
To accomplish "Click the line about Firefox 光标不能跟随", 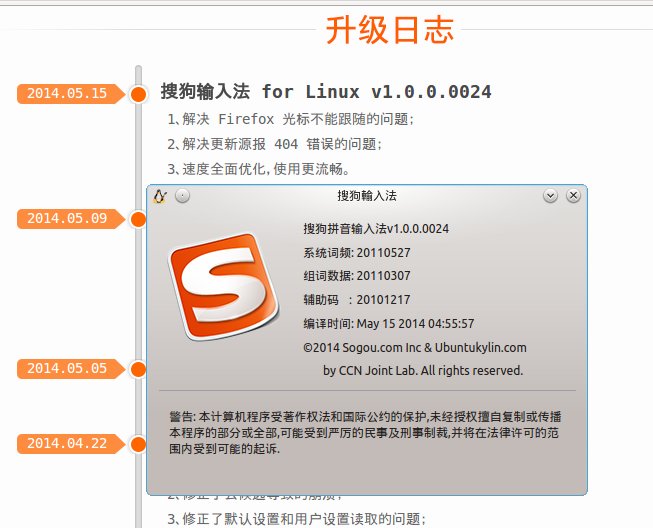I will coord(291,120).
